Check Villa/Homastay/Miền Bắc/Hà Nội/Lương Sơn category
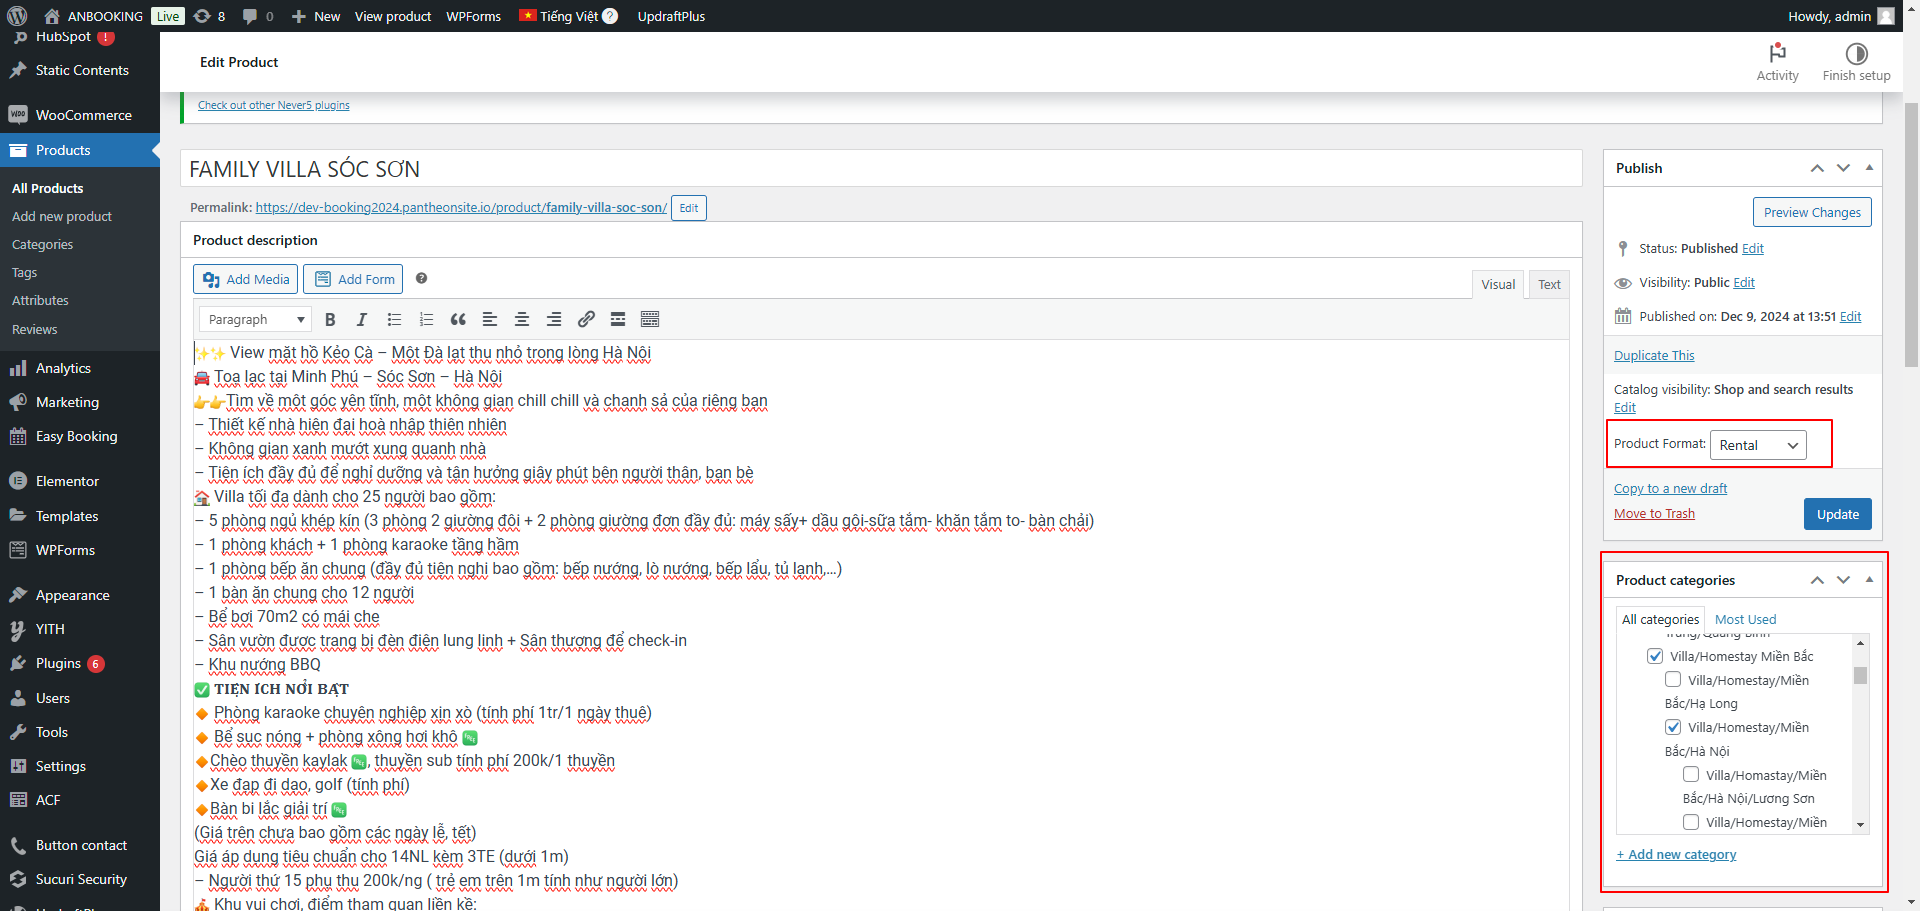This screenshot has height=911, width=1920. click(1691, 774)
